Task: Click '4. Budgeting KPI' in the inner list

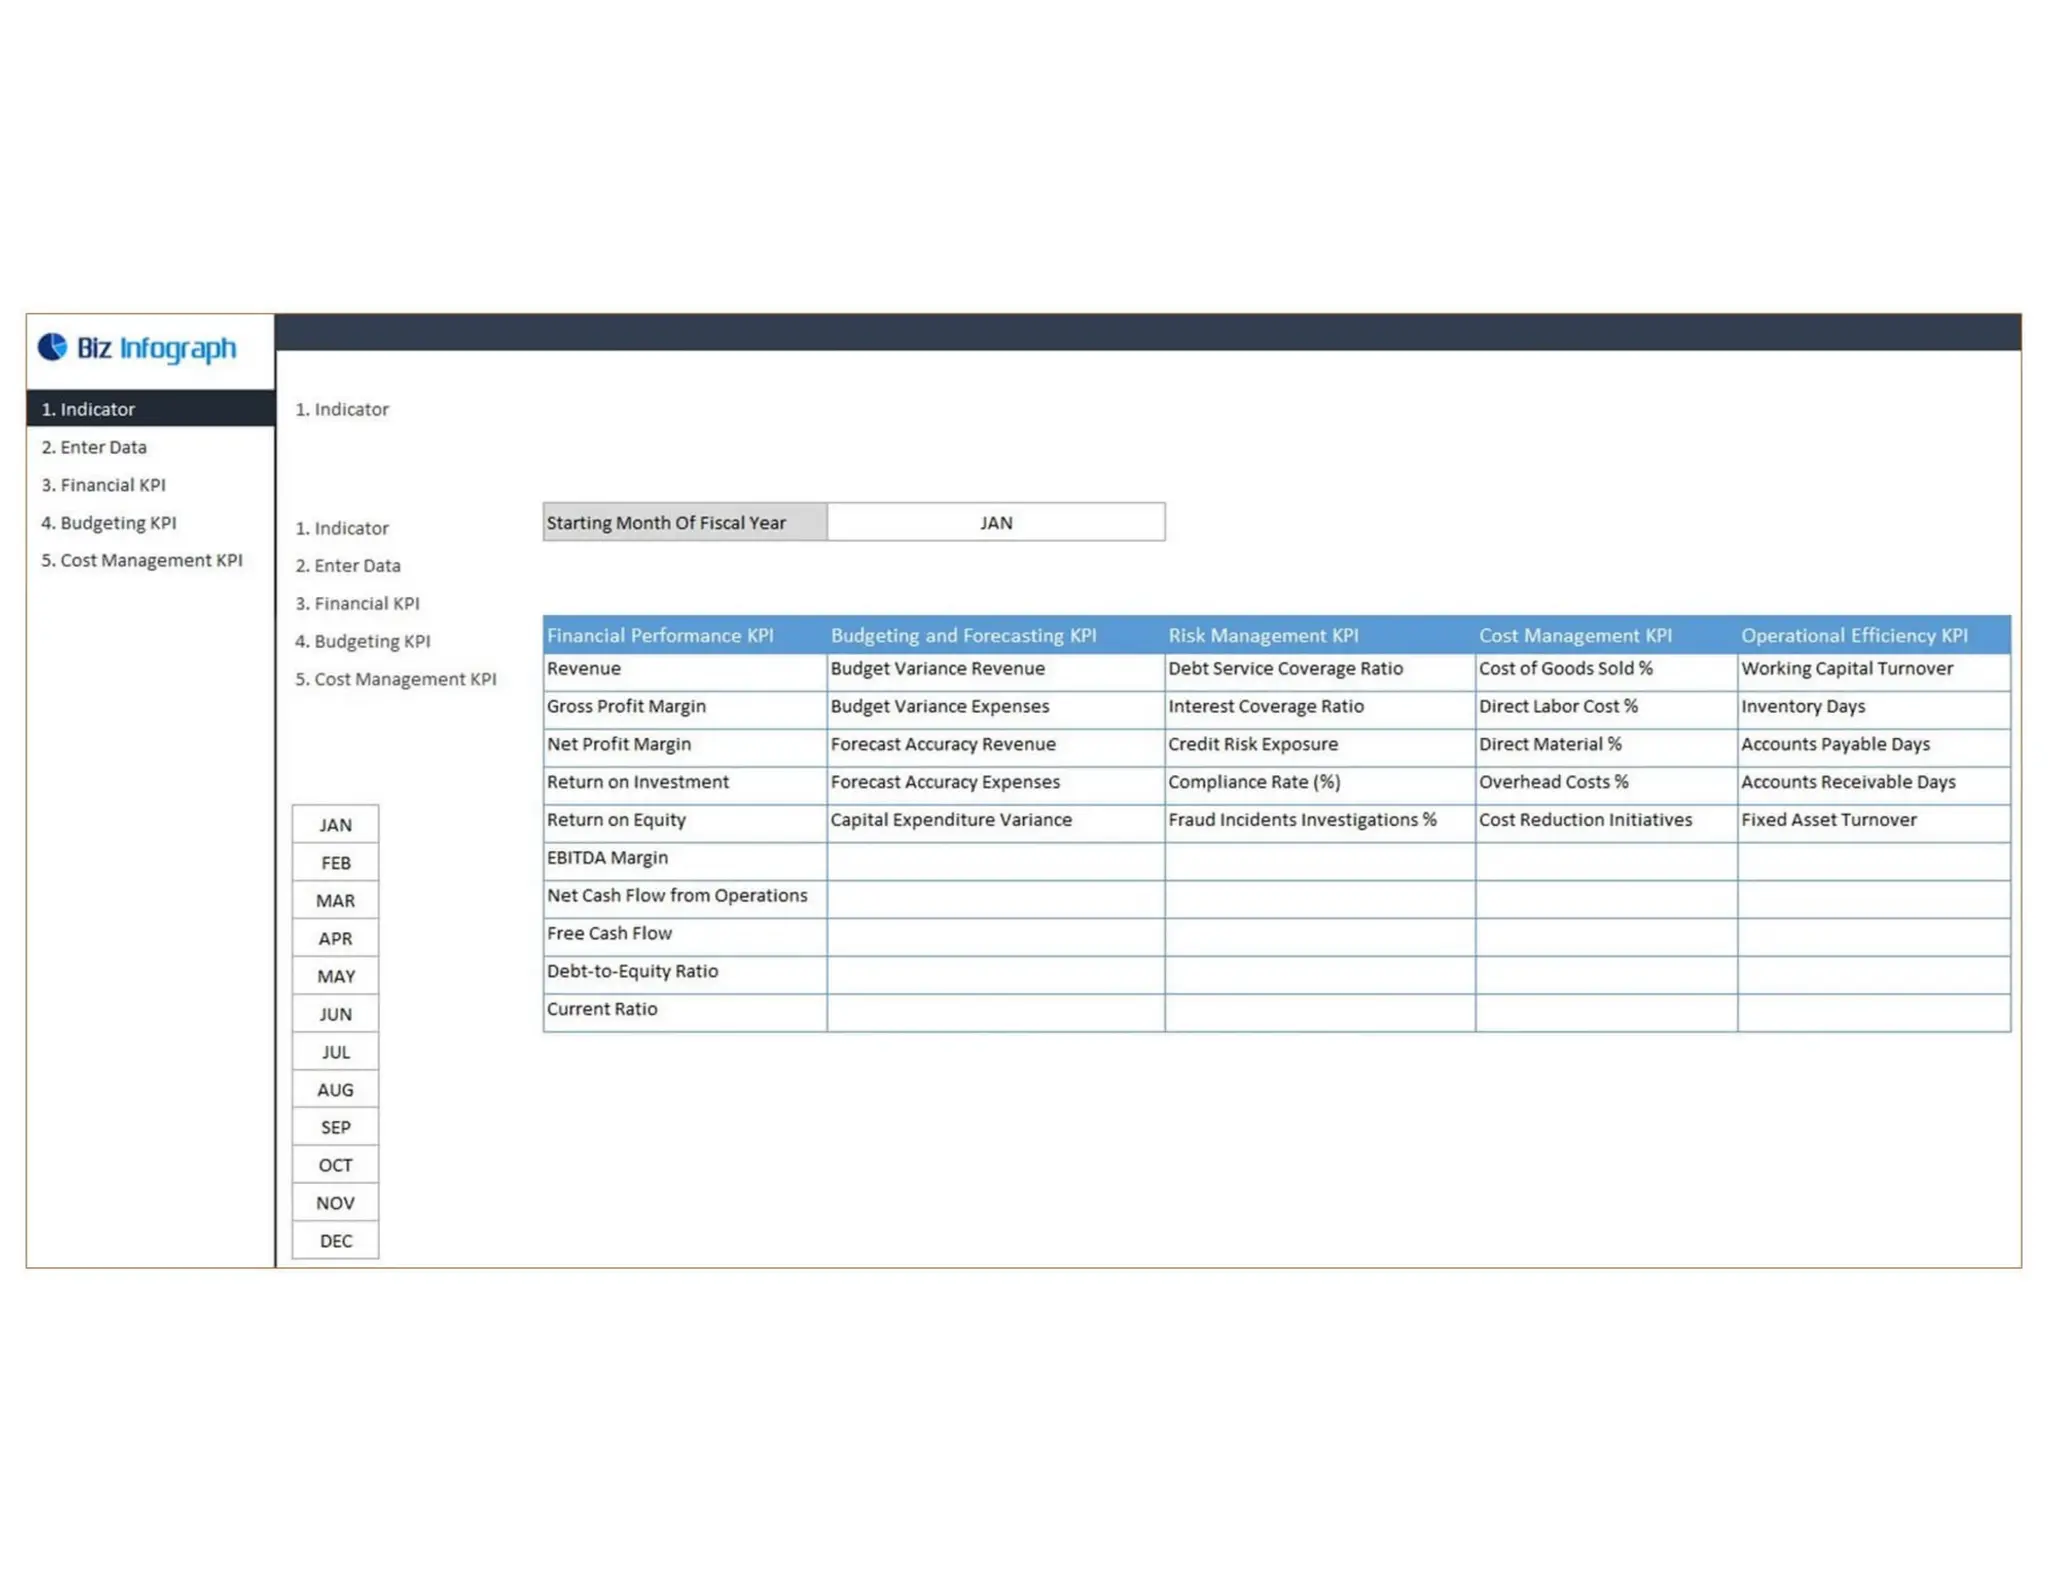Action: (362, 641)
